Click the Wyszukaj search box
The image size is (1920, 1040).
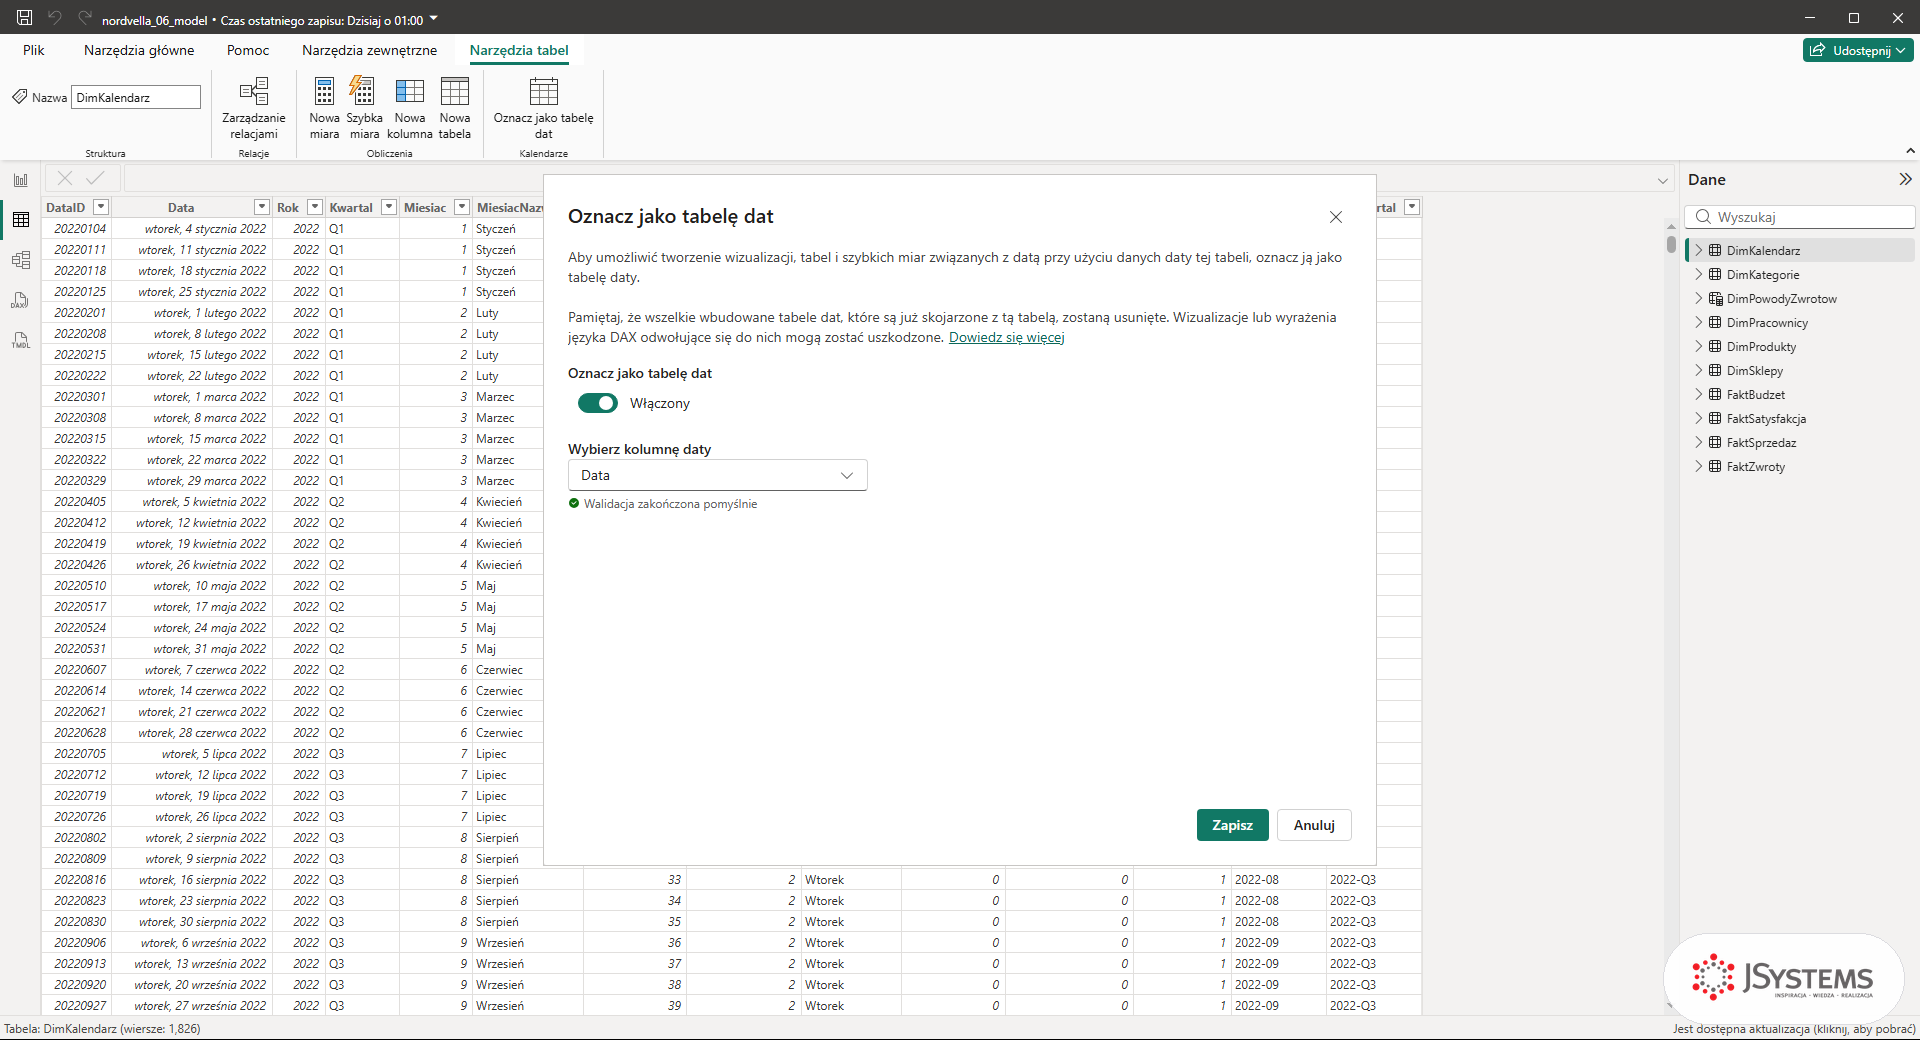(1800, 217)
